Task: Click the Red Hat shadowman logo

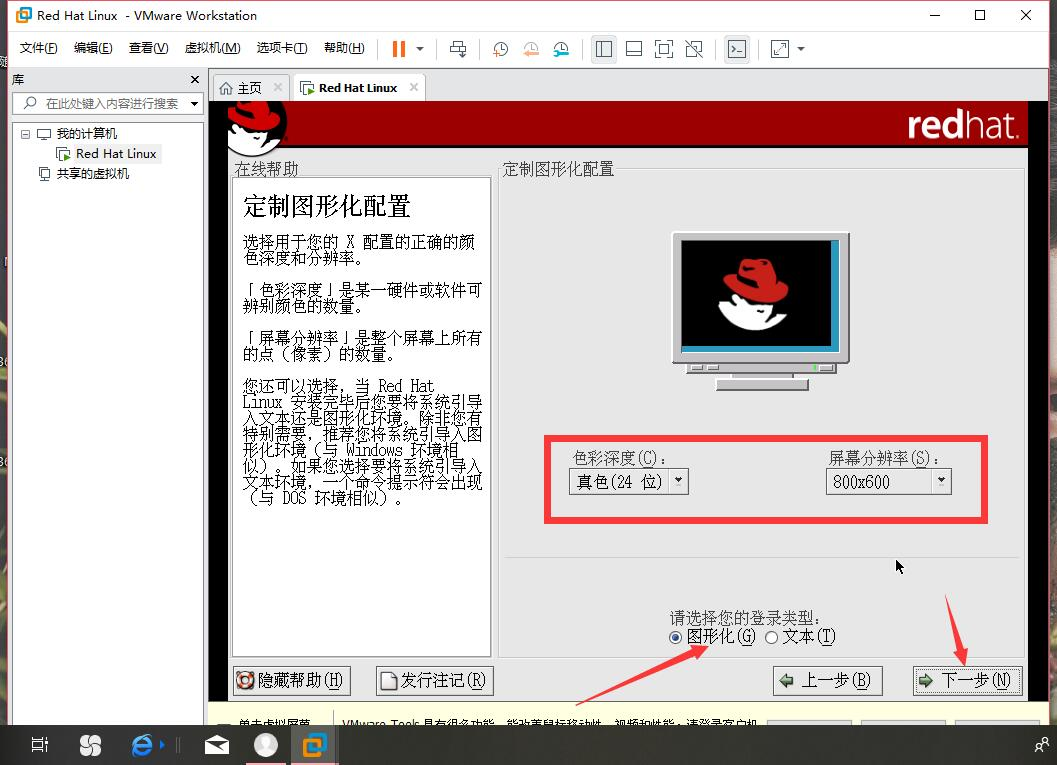Action: pos(256,127)
